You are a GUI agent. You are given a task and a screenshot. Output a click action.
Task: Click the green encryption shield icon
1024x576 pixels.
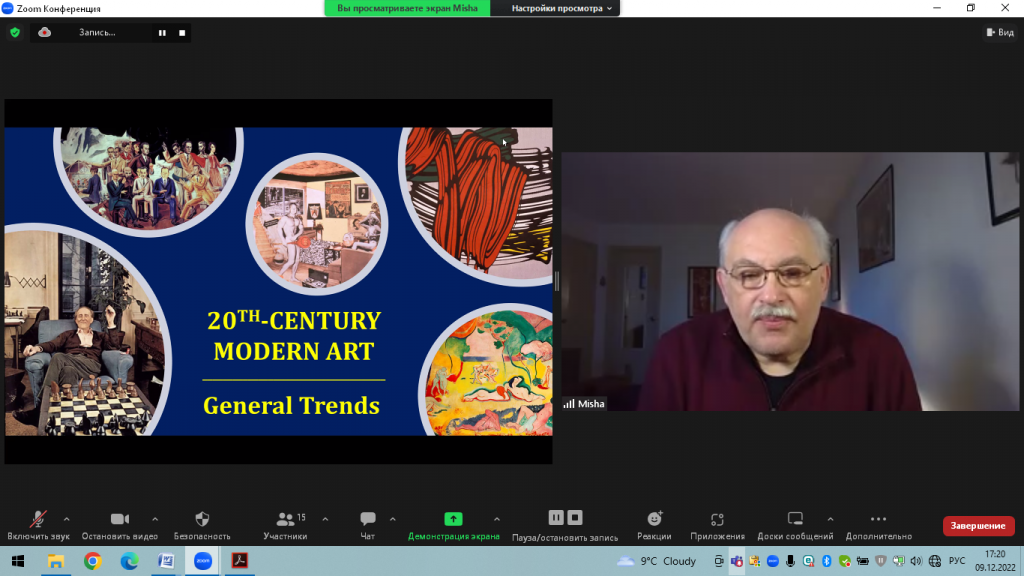click(x=15, y=32)
